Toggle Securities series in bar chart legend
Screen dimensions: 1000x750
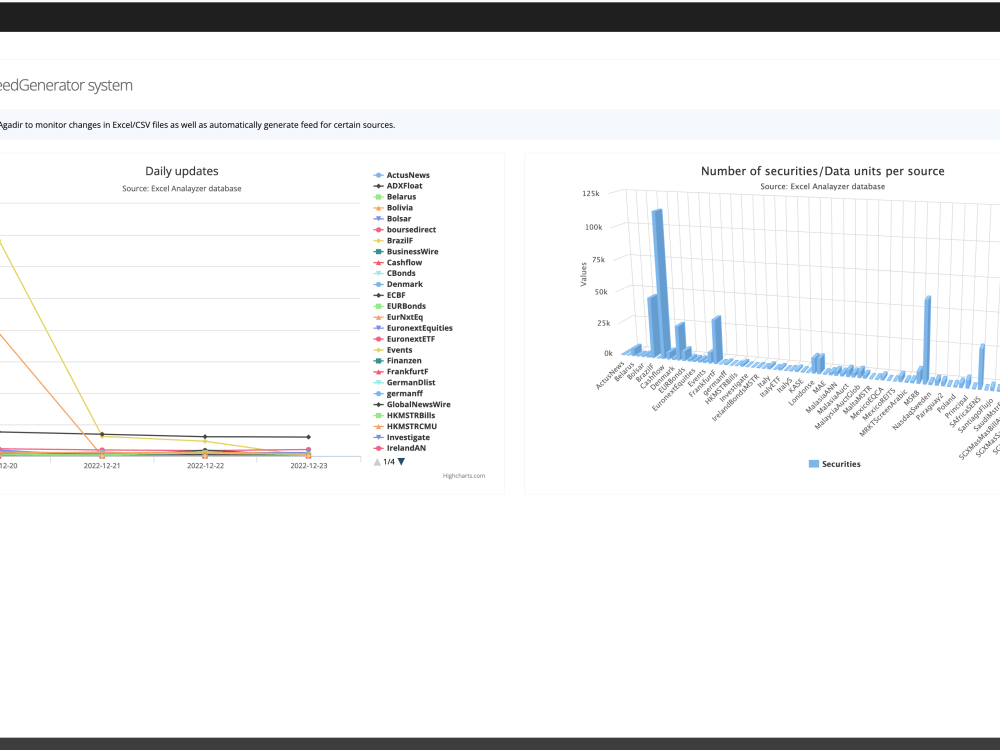[834, 464]
